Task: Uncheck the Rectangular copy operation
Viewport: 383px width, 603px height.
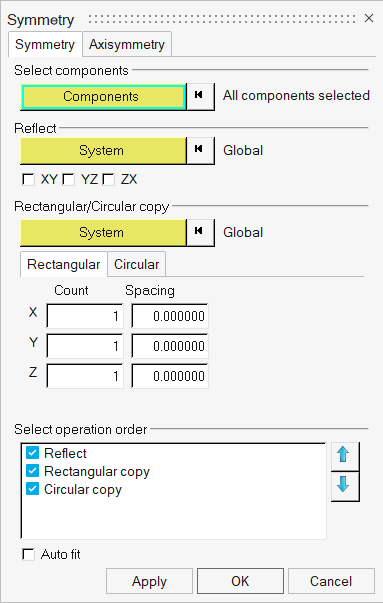Action: pyautogui.click(x=32, y=471)
